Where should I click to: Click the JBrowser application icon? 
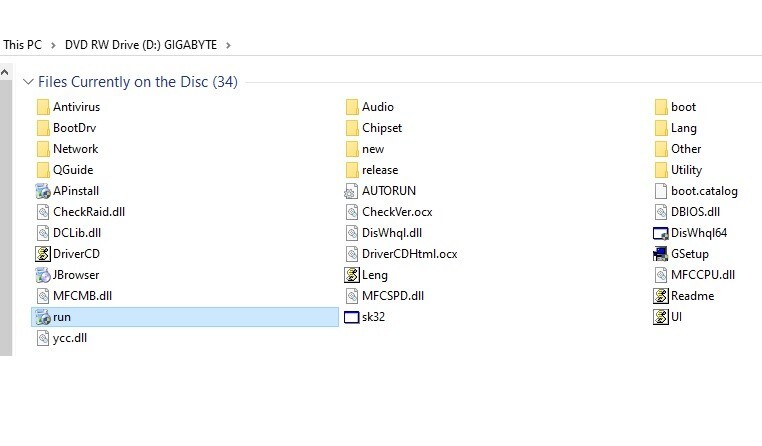coord(43,275)
